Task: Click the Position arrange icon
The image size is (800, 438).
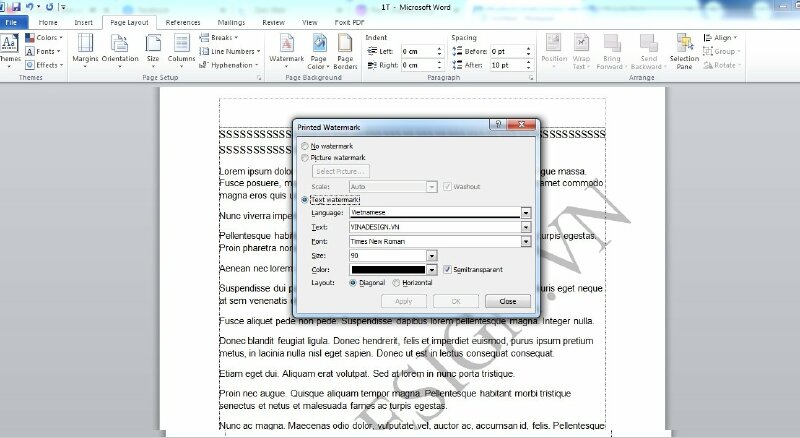Action: pos(554,50)
